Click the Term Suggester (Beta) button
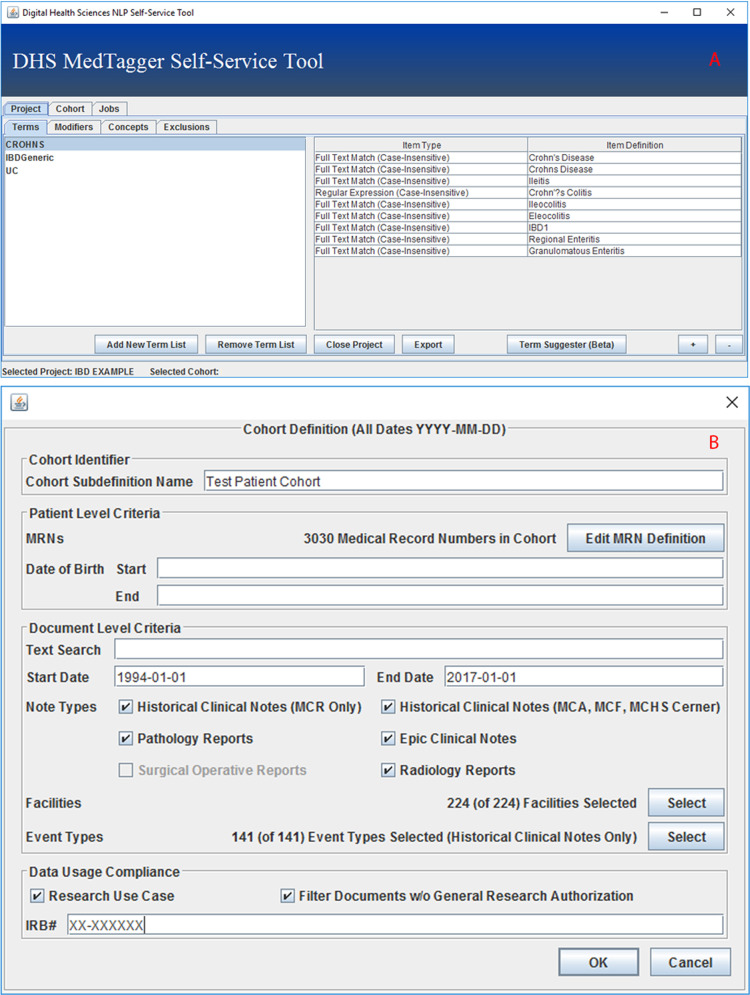 point(566,344)
